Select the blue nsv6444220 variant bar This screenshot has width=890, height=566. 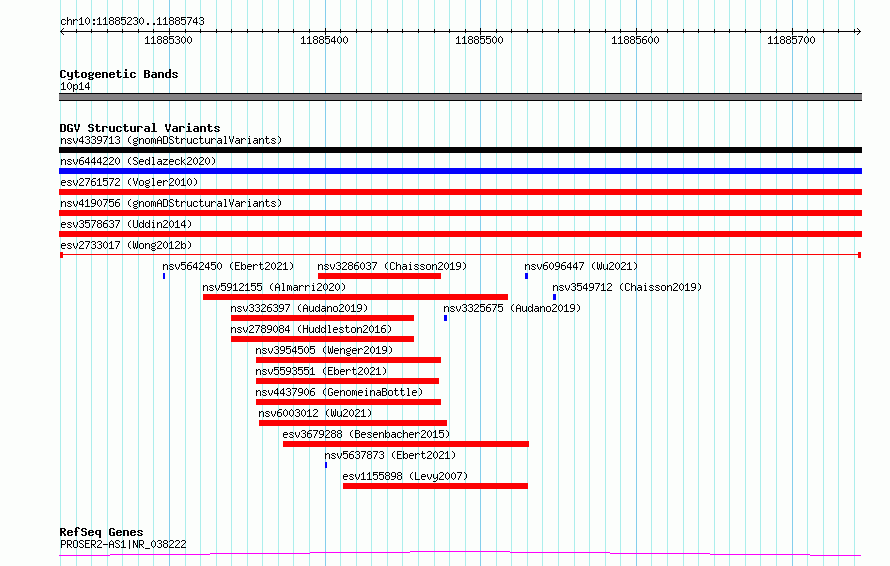tap(460, 171)
